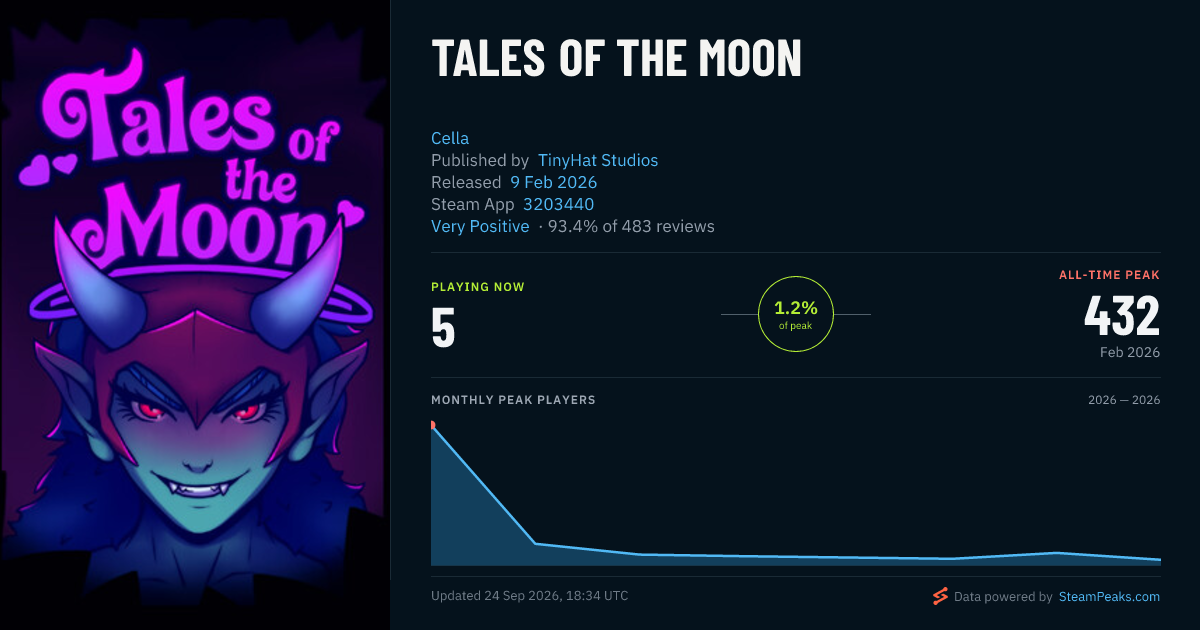Image resolution: width=1200 pixels, height=630 pixels.
Task: Click the Updated 24 Sep 2026 timestamp
Action: tap(529, 596)
